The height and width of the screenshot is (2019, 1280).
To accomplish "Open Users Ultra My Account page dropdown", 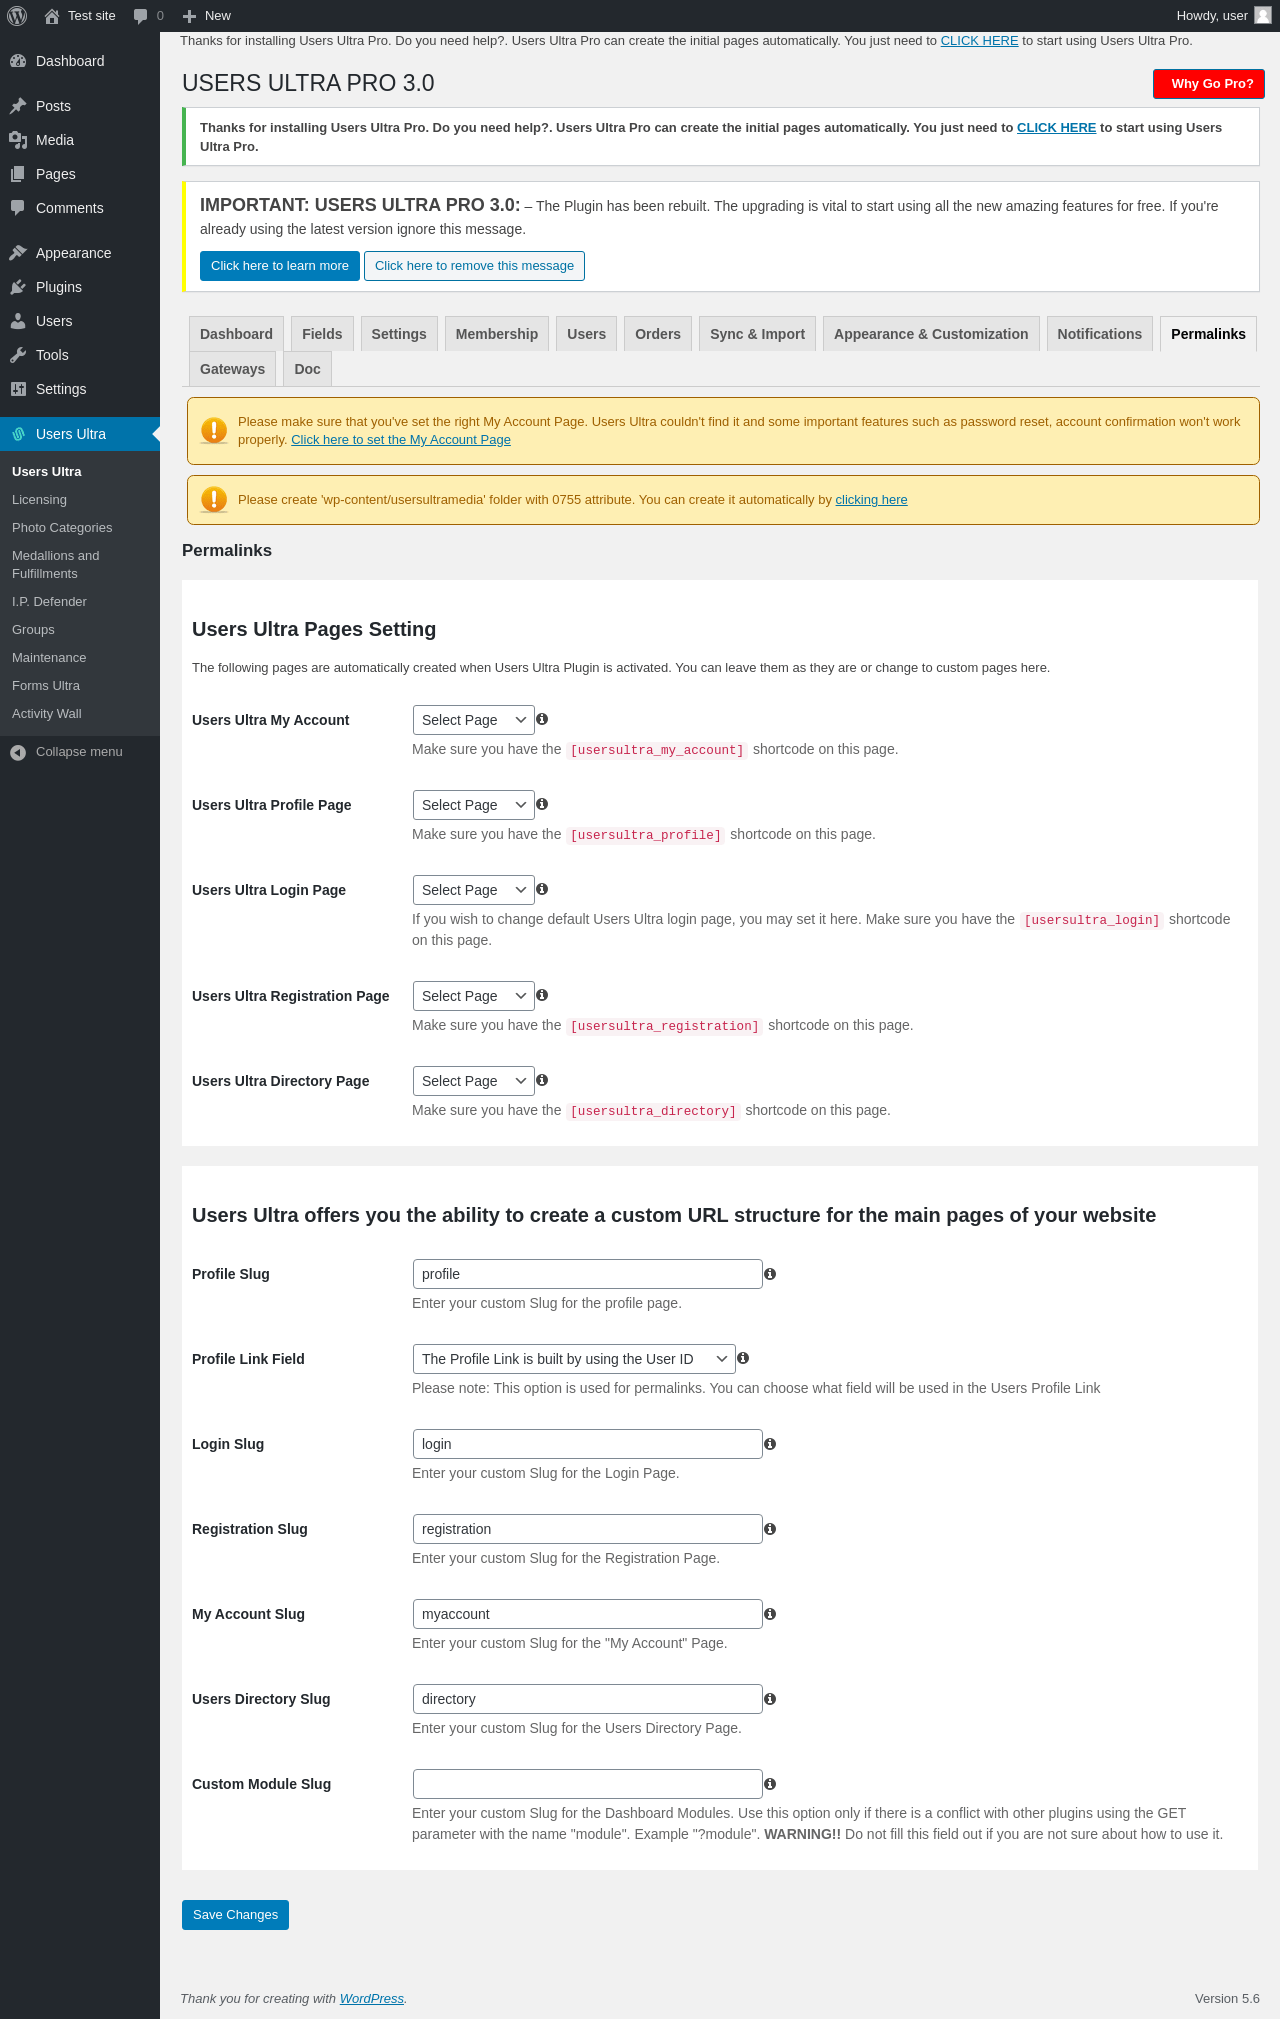I will [474, 720].
